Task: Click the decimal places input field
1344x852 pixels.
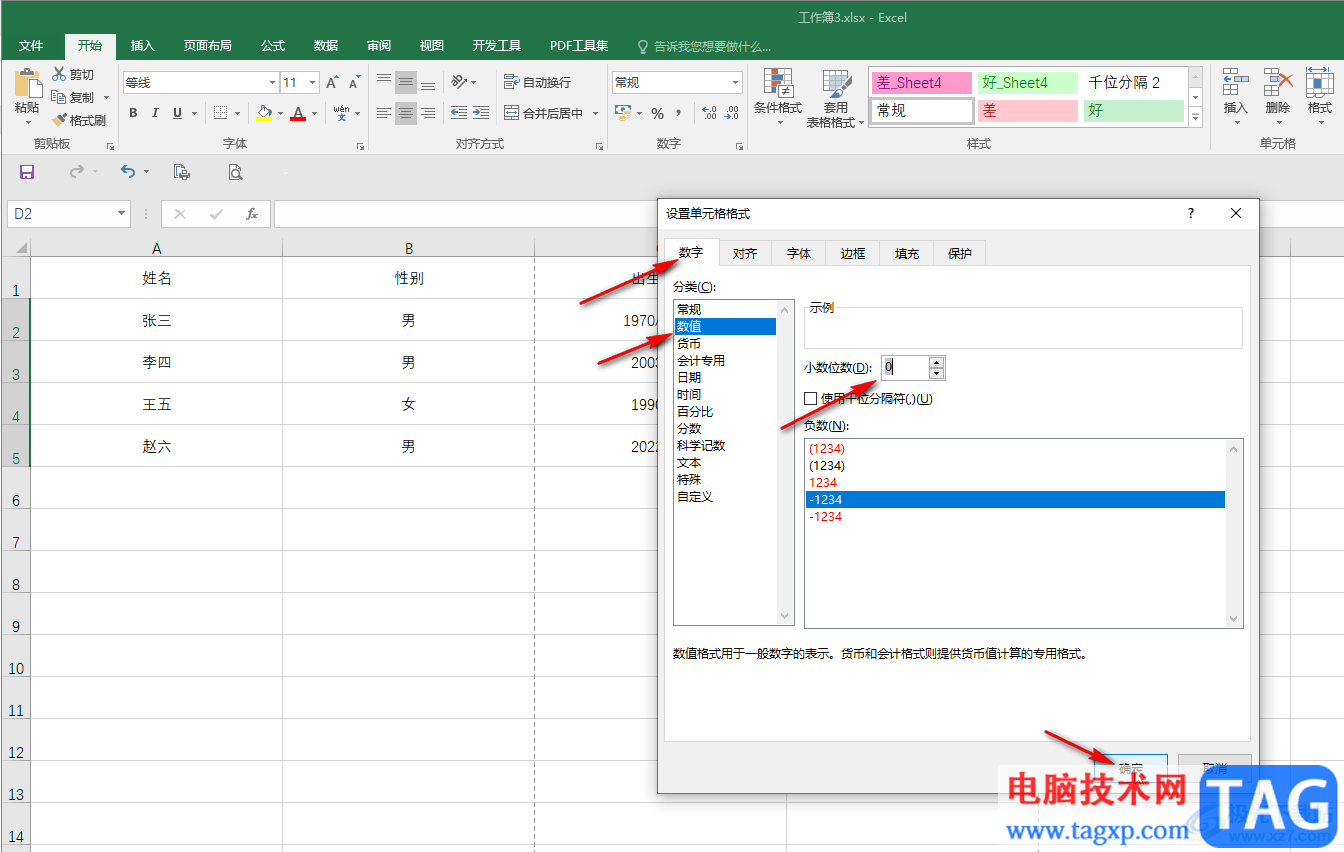Action: (x=905, y=367)
